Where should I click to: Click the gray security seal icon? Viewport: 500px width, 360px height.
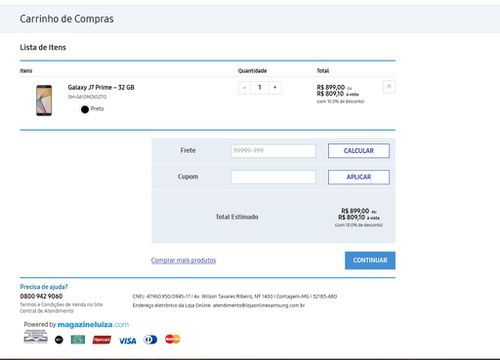tap(36, 336)
